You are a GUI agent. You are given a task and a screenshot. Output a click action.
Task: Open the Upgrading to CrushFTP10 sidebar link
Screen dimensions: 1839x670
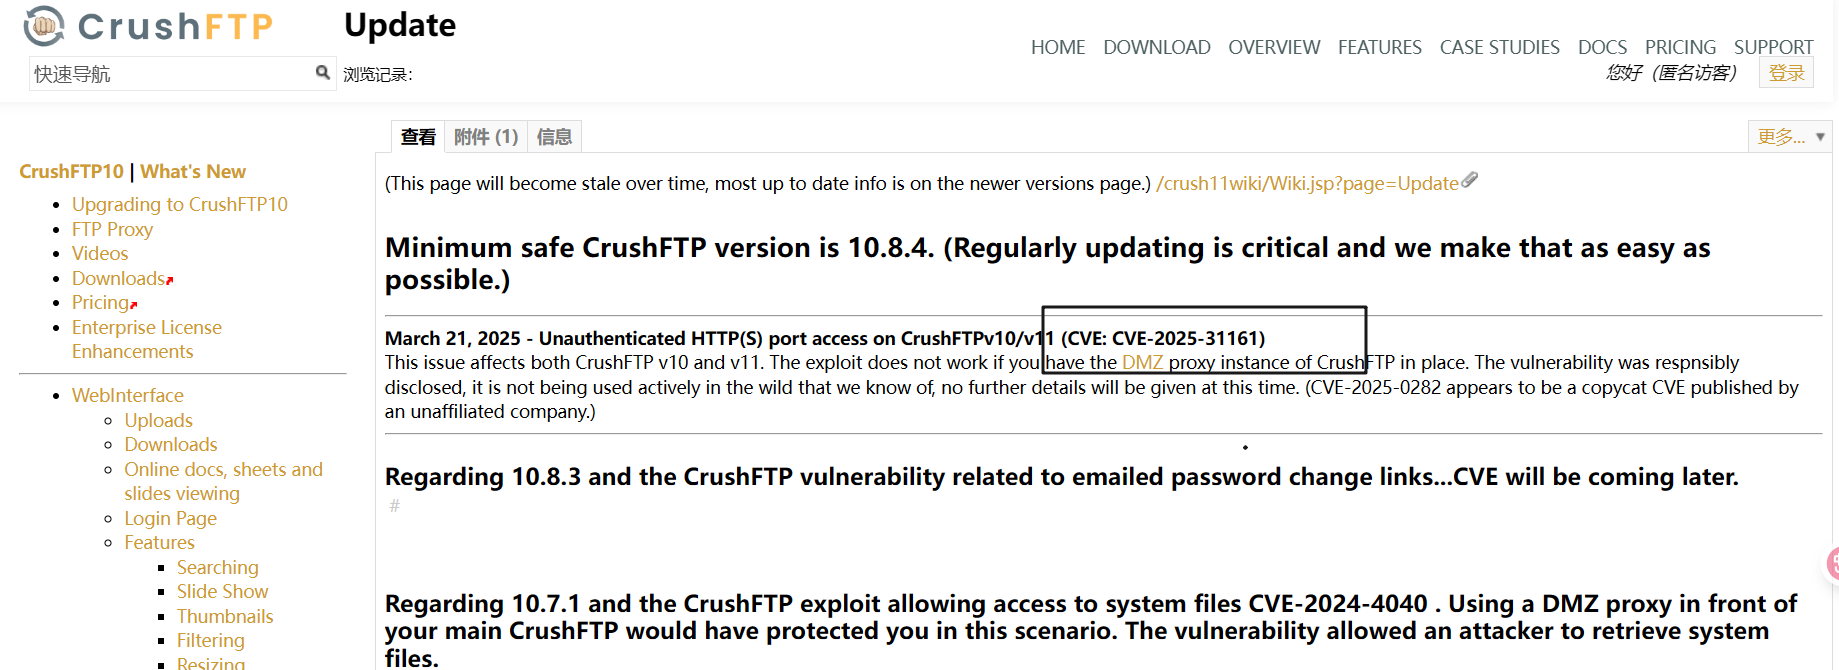180,204
